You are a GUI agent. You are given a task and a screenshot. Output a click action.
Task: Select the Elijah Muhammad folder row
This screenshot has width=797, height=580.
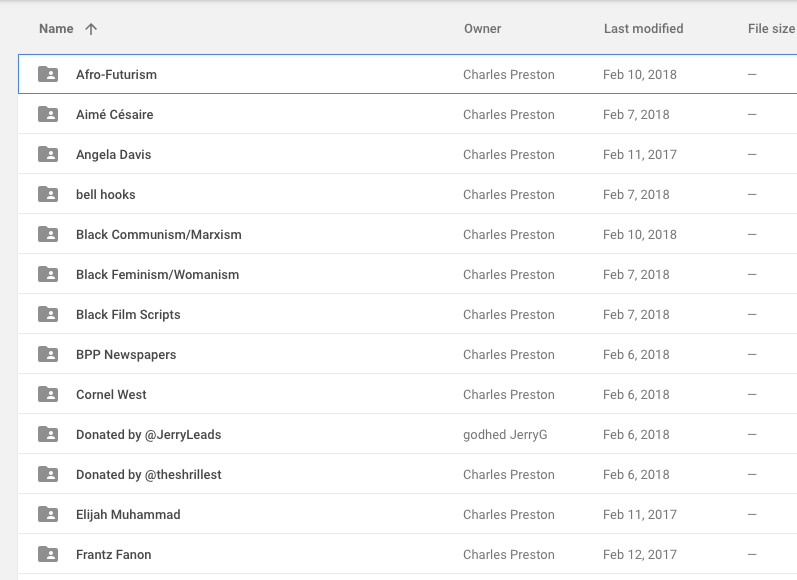[128, 514]
